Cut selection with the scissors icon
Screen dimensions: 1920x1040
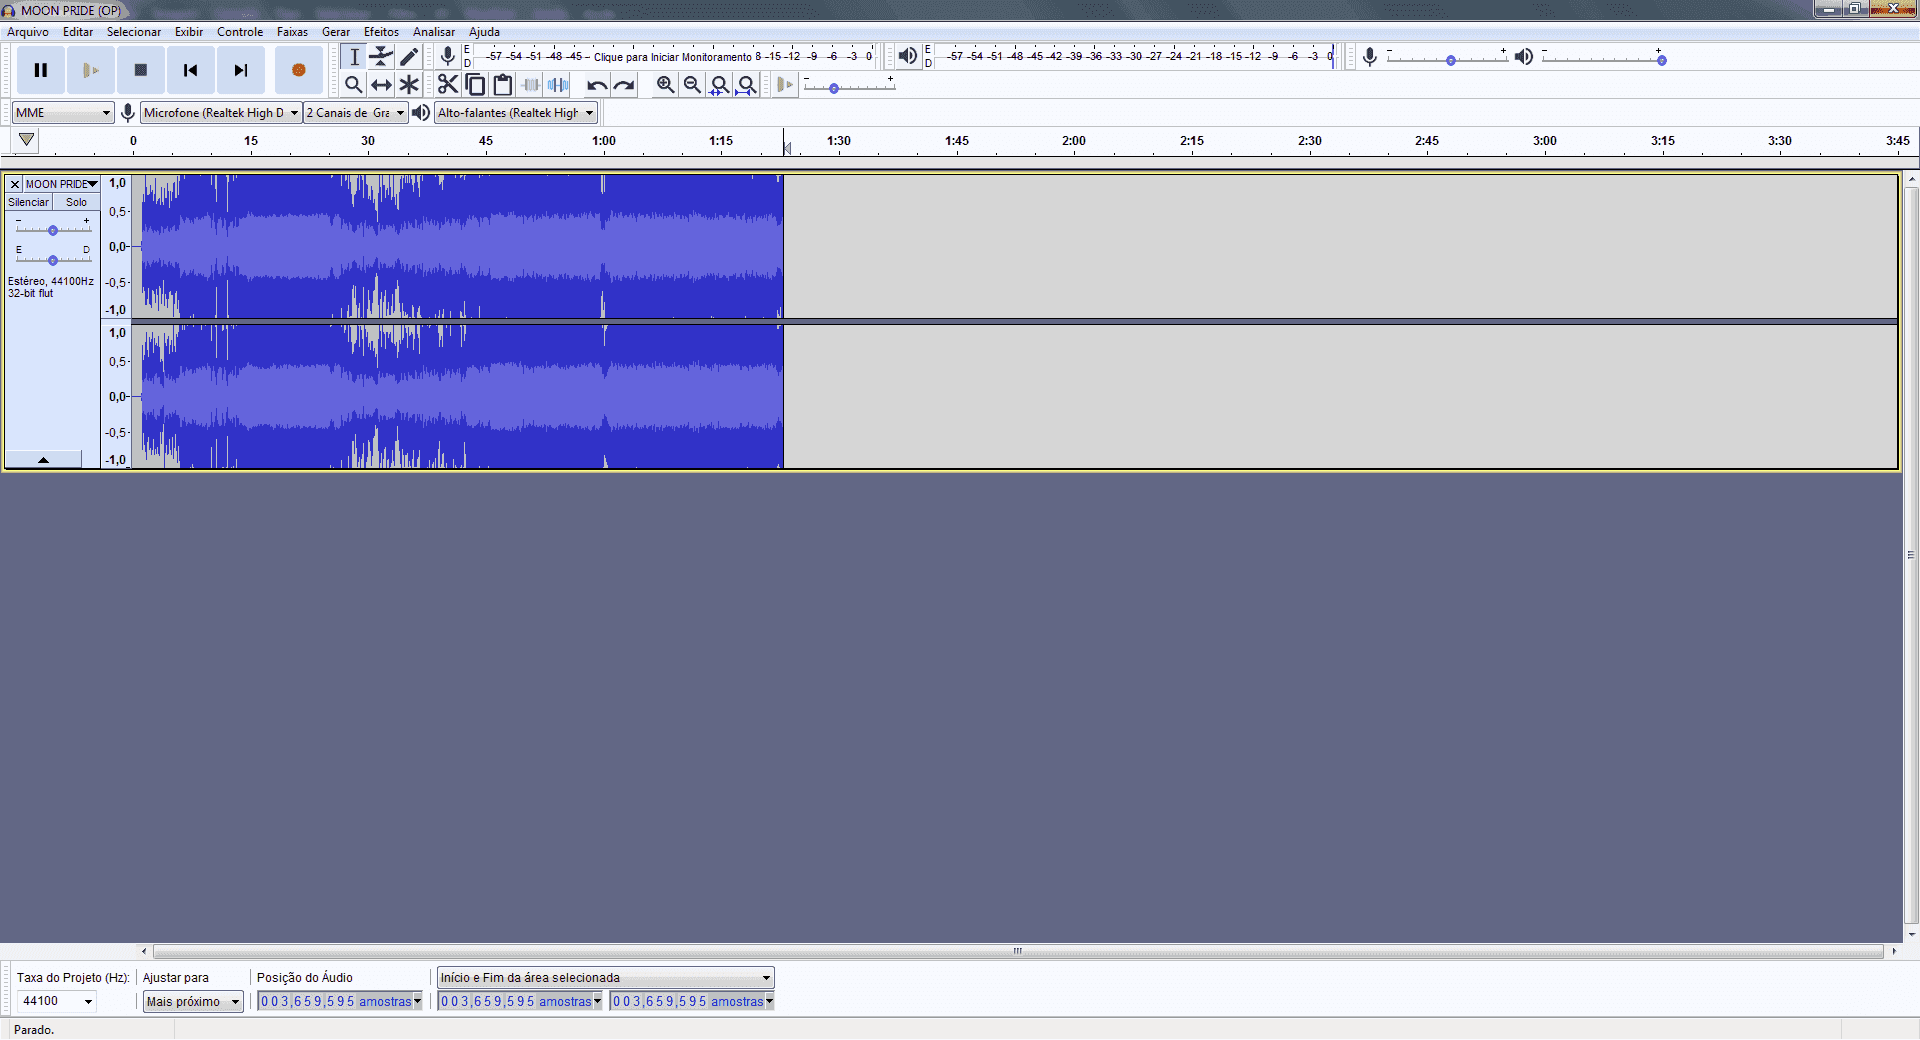(448, 85)
